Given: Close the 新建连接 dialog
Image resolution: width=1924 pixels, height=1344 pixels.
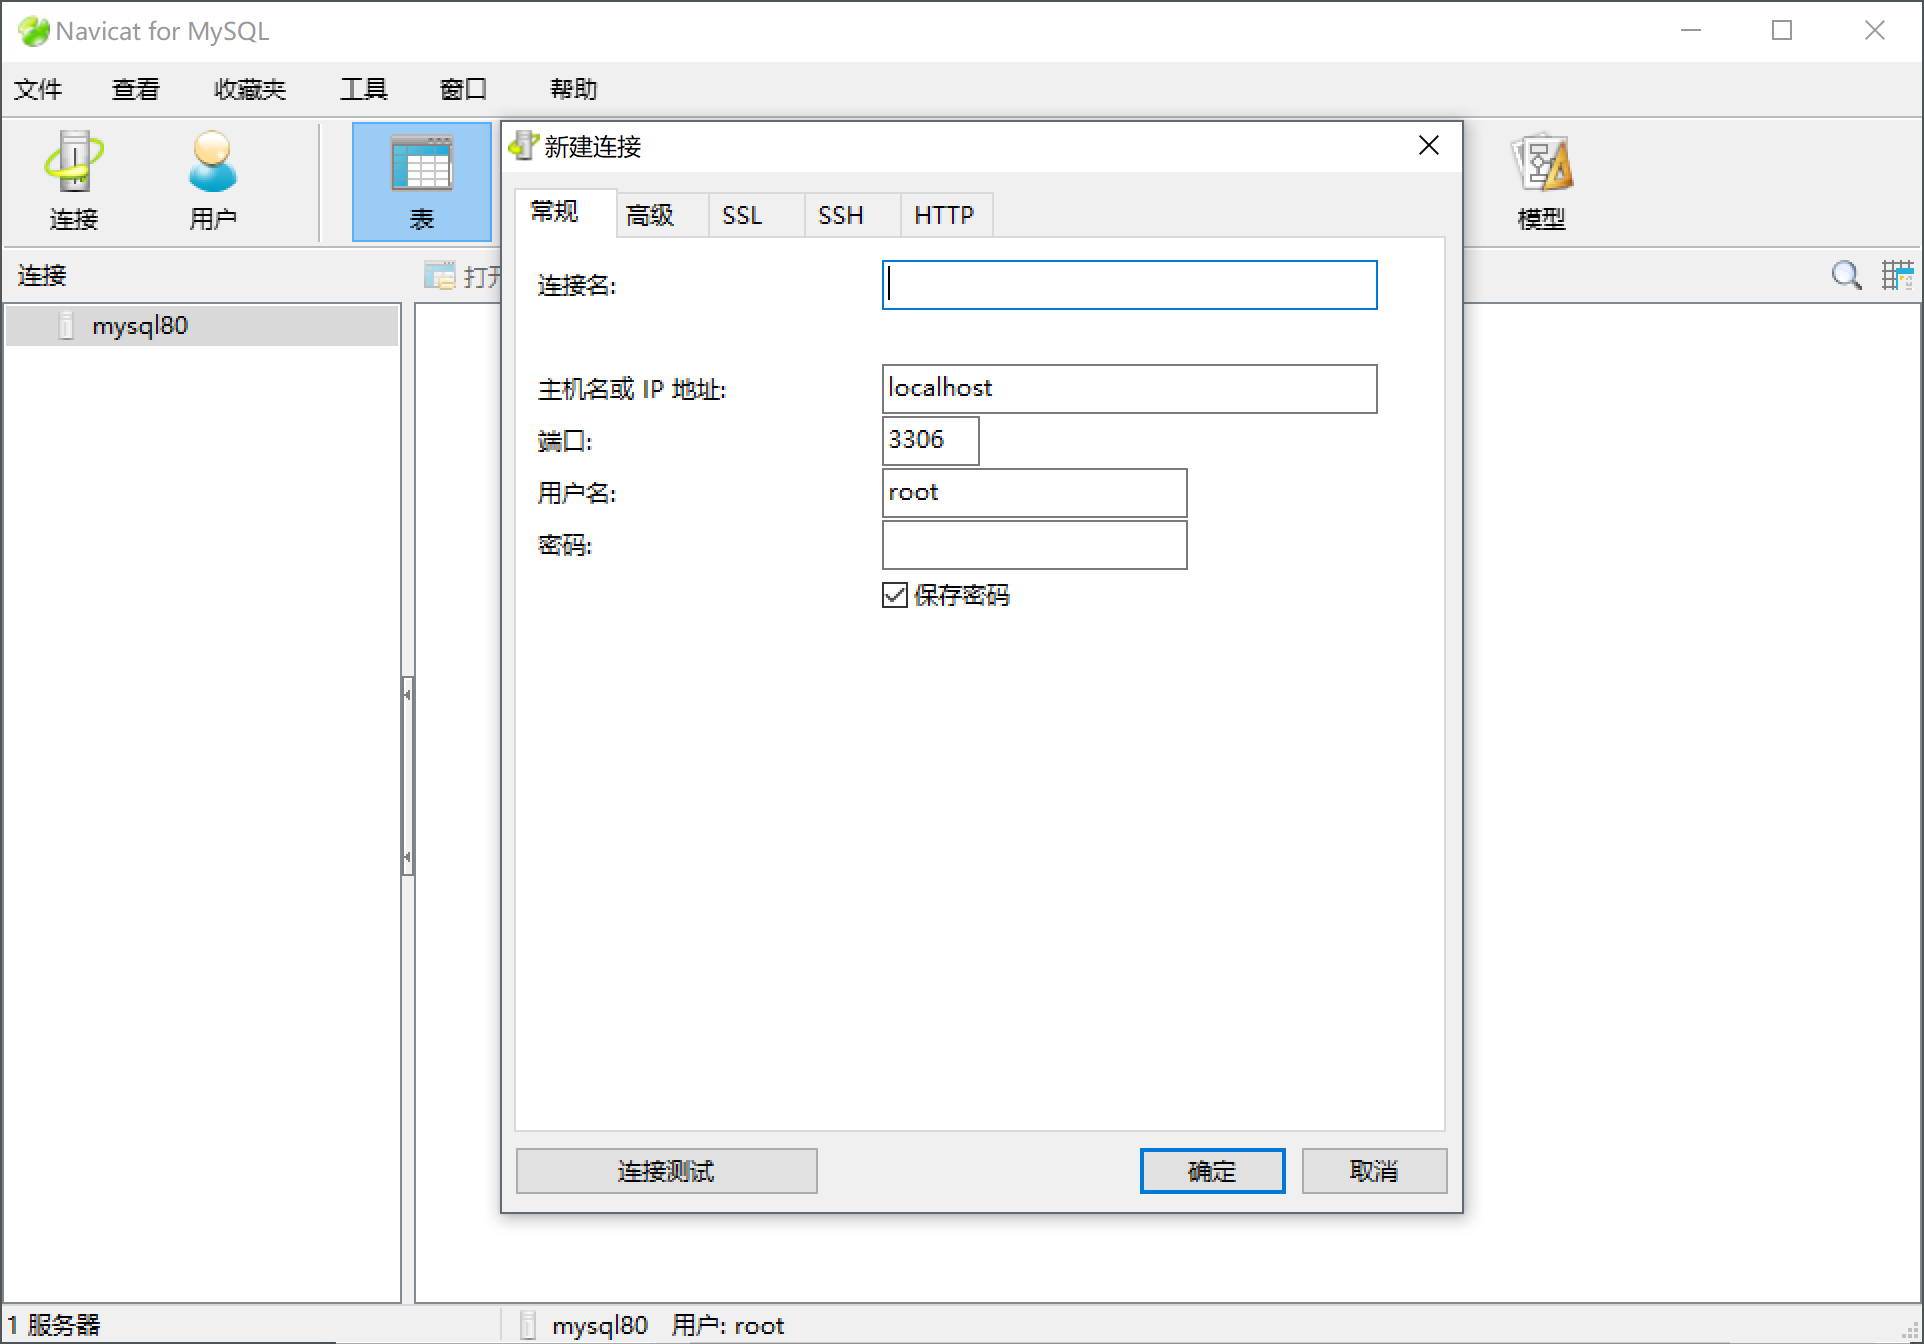Looking at the screenshot, I should point(1429,146).
